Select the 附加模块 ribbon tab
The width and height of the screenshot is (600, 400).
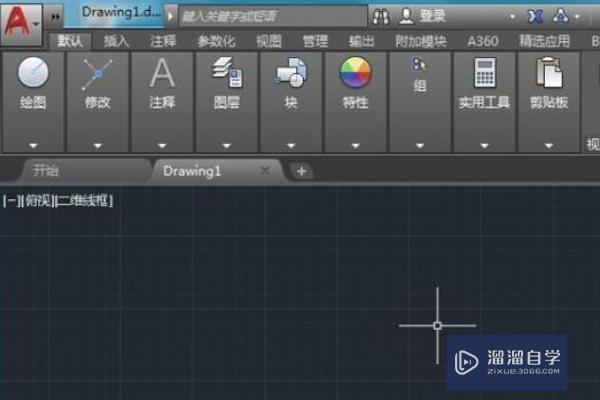coord(421,41)
